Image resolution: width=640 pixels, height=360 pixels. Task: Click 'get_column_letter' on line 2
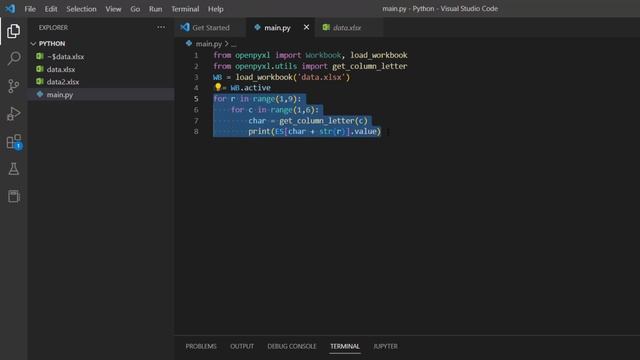click(370, 66)
